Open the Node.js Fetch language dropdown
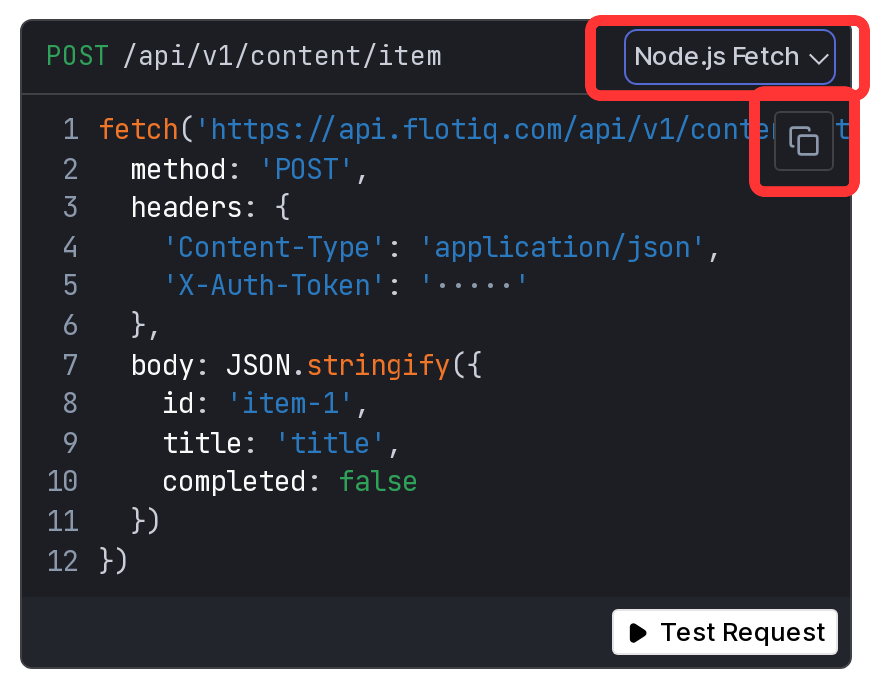Viewport: 872px width, 688px height. pos(730,57)
